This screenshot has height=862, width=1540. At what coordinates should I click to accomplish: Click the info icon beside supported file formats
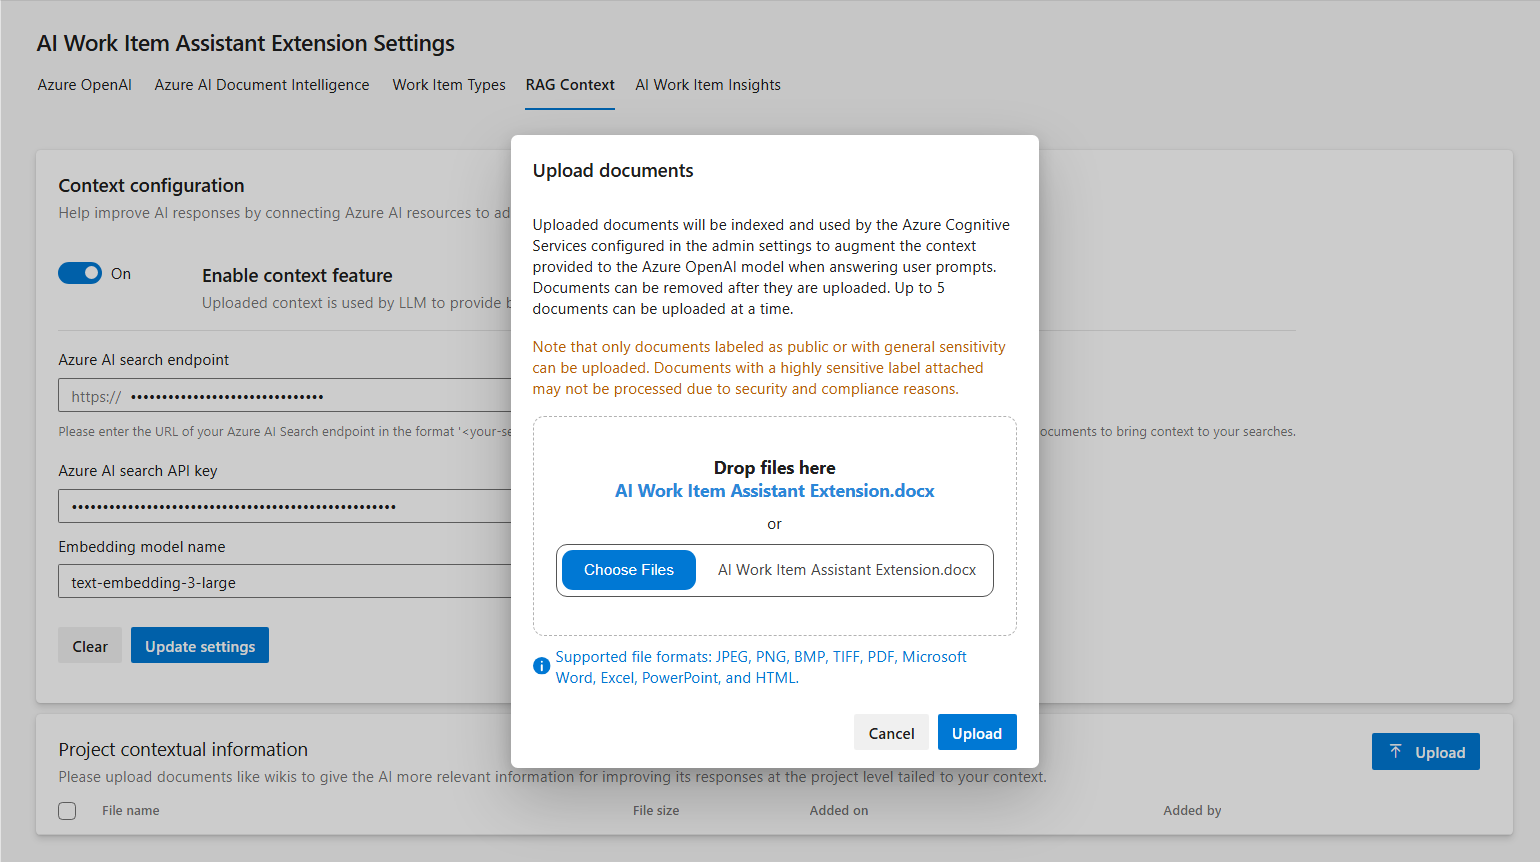(541, 665)
